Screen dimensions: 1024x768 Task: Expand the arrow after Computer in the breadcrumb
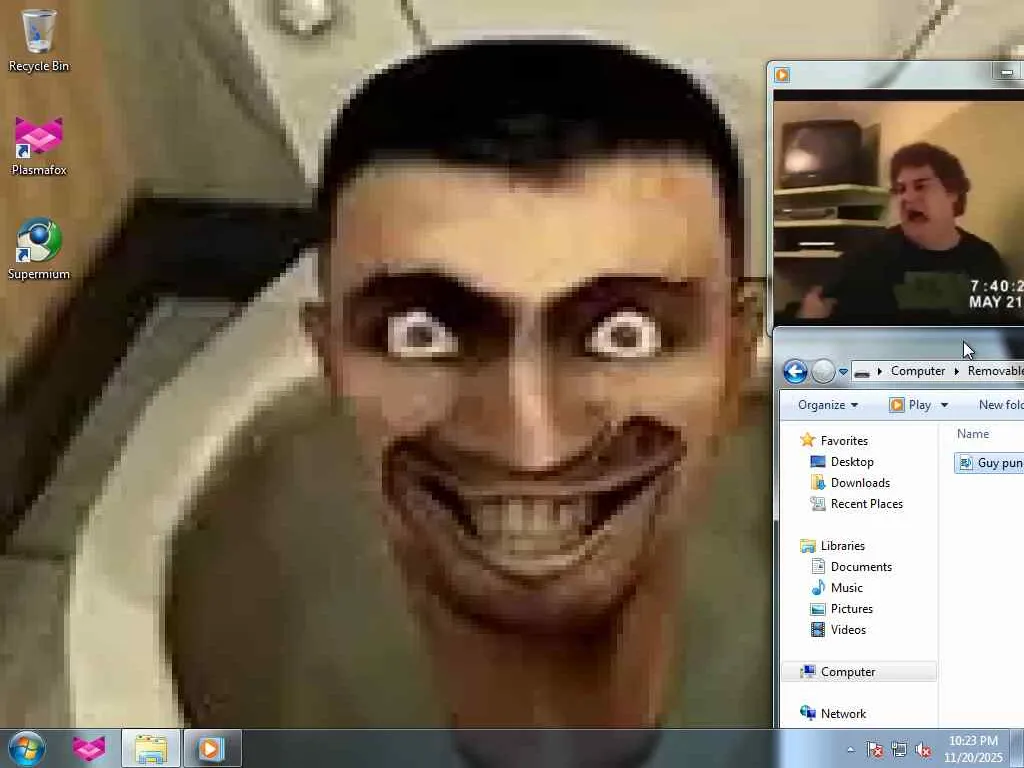pyautogui.click(x=957, y=371)
